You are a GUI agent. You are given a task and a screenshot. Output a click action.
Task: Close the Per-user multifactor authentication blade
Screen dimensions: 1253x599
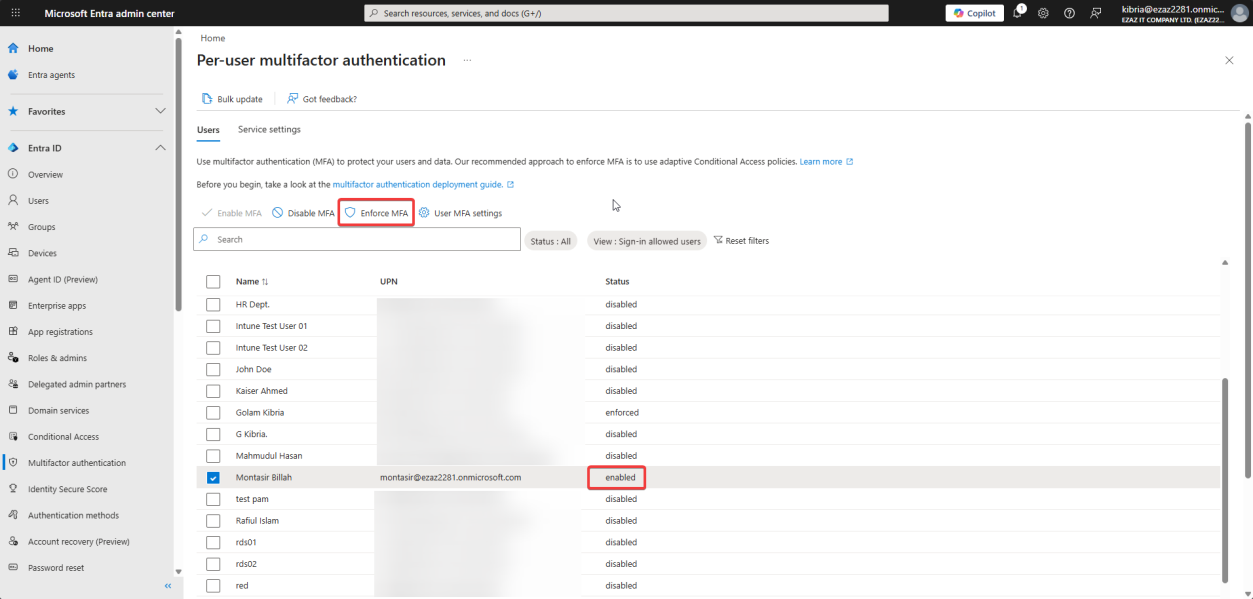tap(1229, 61)
